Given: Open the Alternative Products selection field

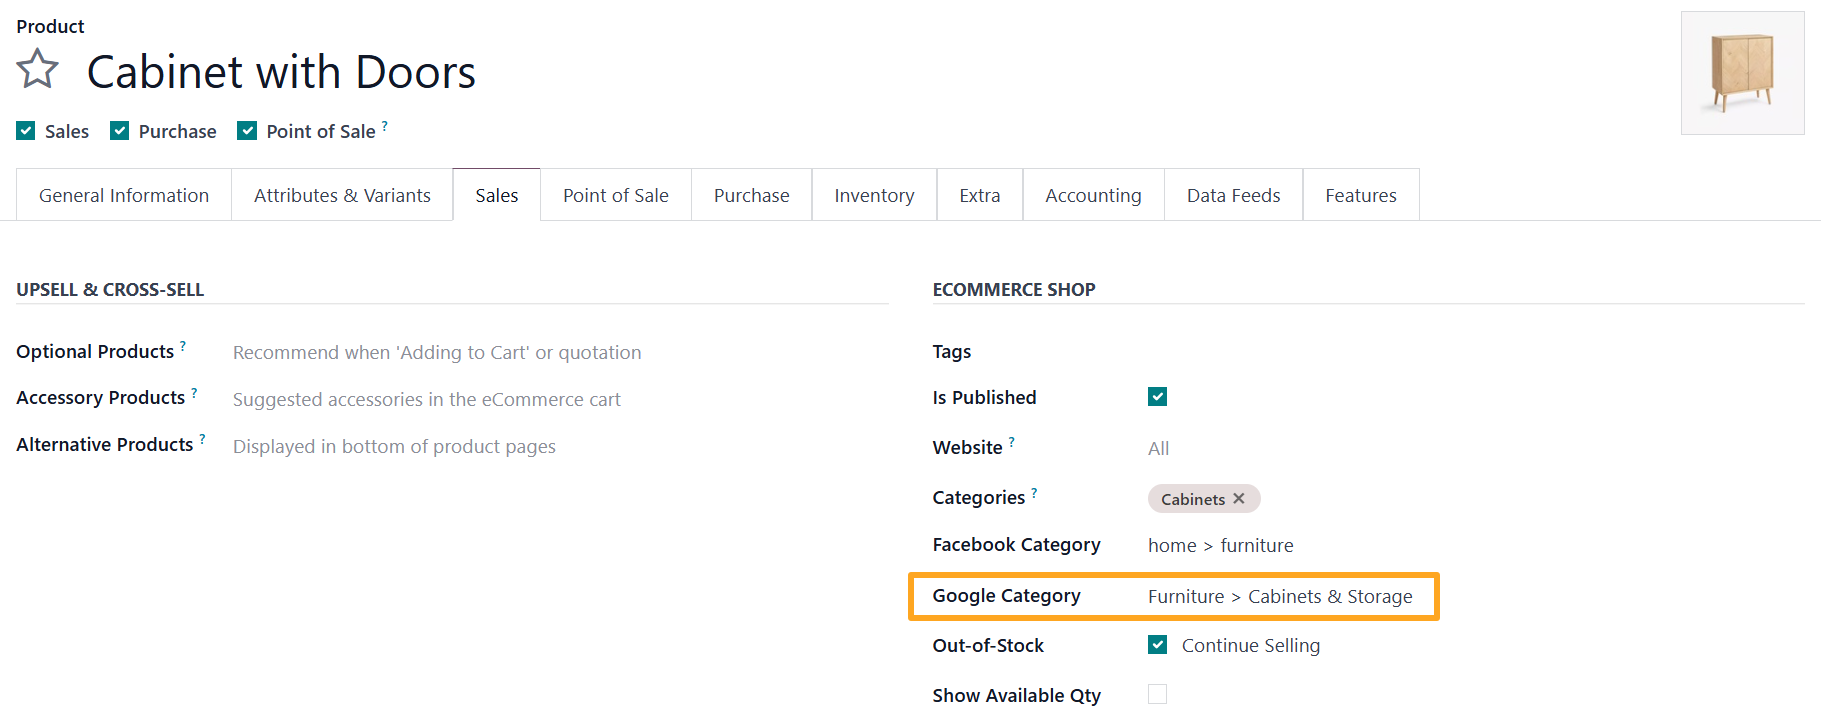Looking at the screenshot, I should pyautogui.click(x=560, y=446).
